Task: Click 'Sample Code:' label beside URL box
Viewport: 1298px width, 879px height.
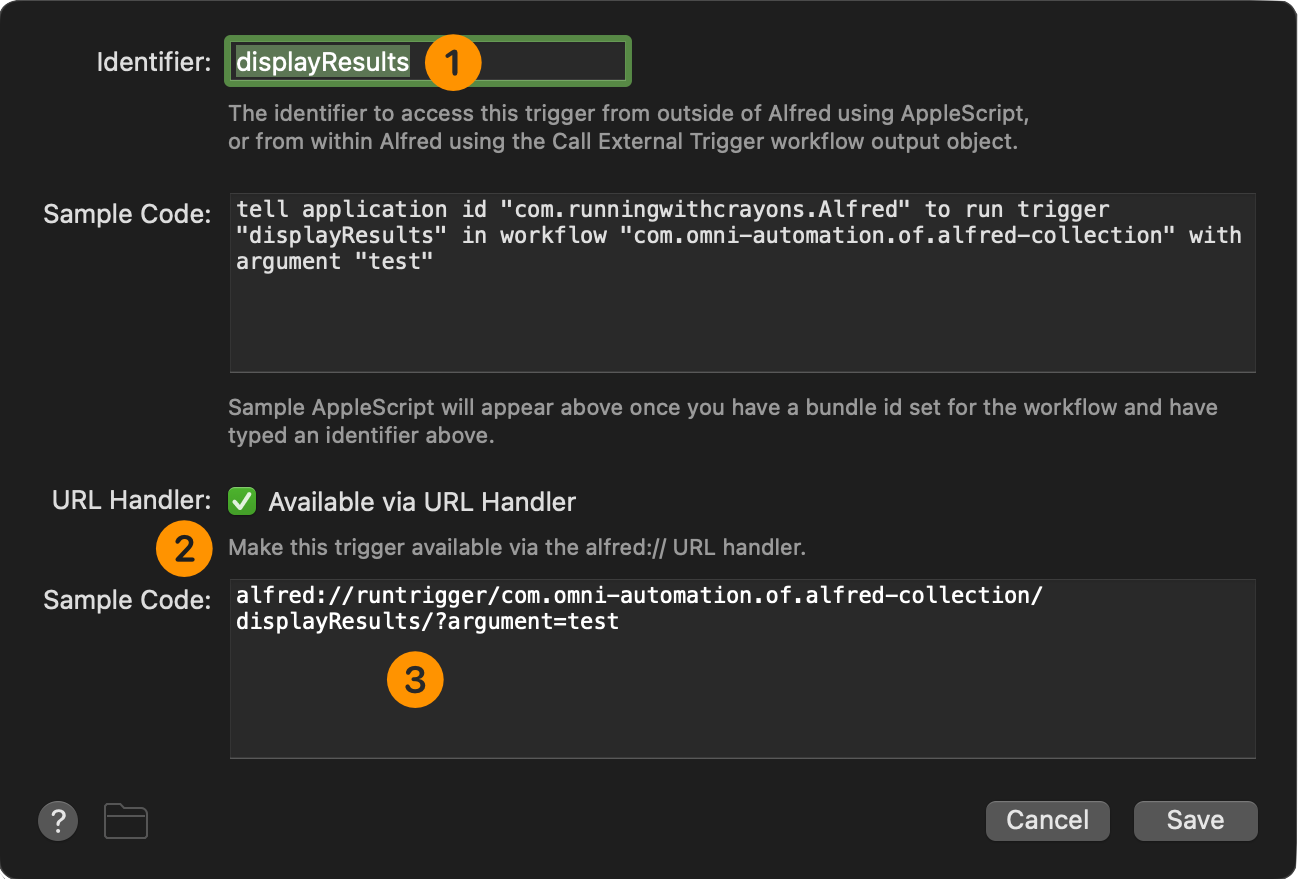Action: (x=128, y=600)
